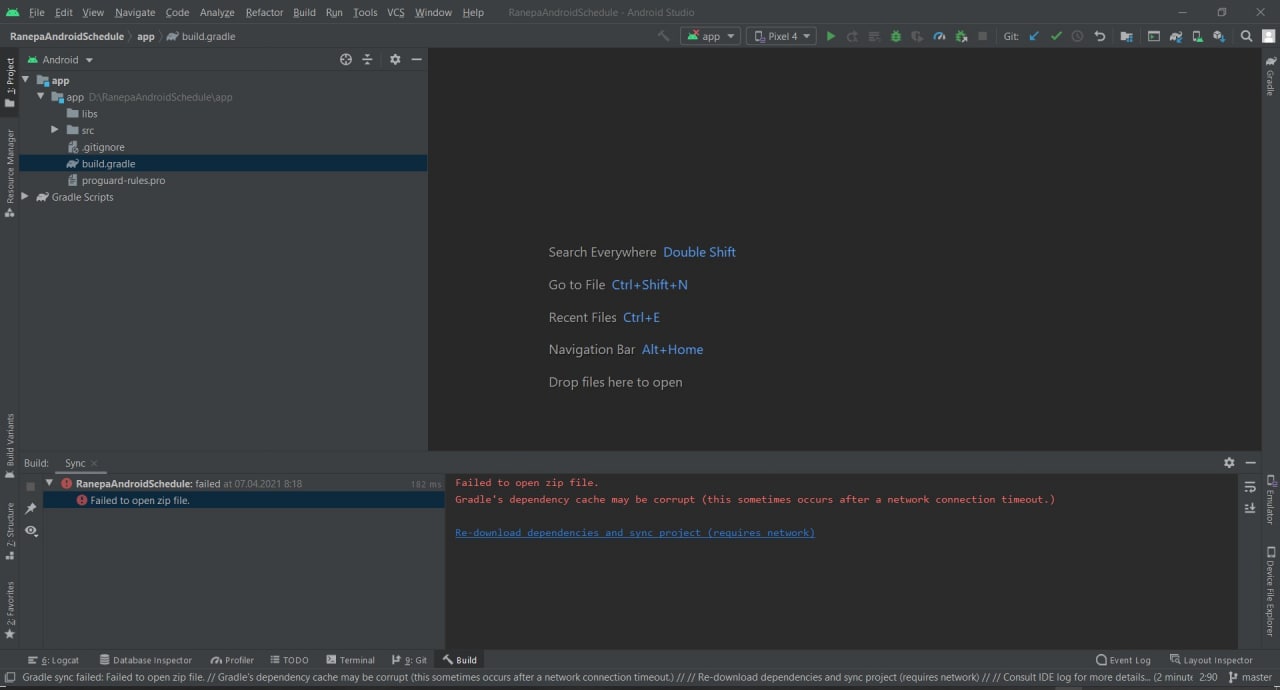Click the Make Project hammer icon
Image resolution: width=1280 pixels, height=690 pixels.
tap(663, 36)
